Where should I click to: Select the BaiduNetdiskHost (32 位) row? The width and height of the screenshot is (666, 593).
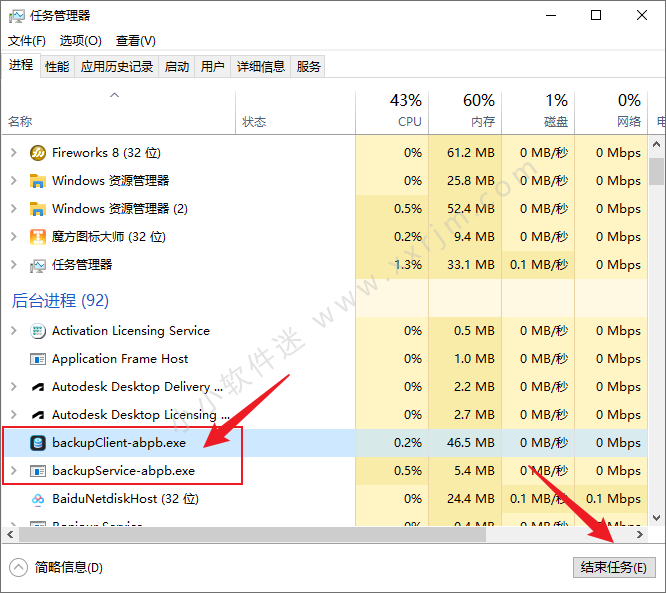tap(325, 499)
